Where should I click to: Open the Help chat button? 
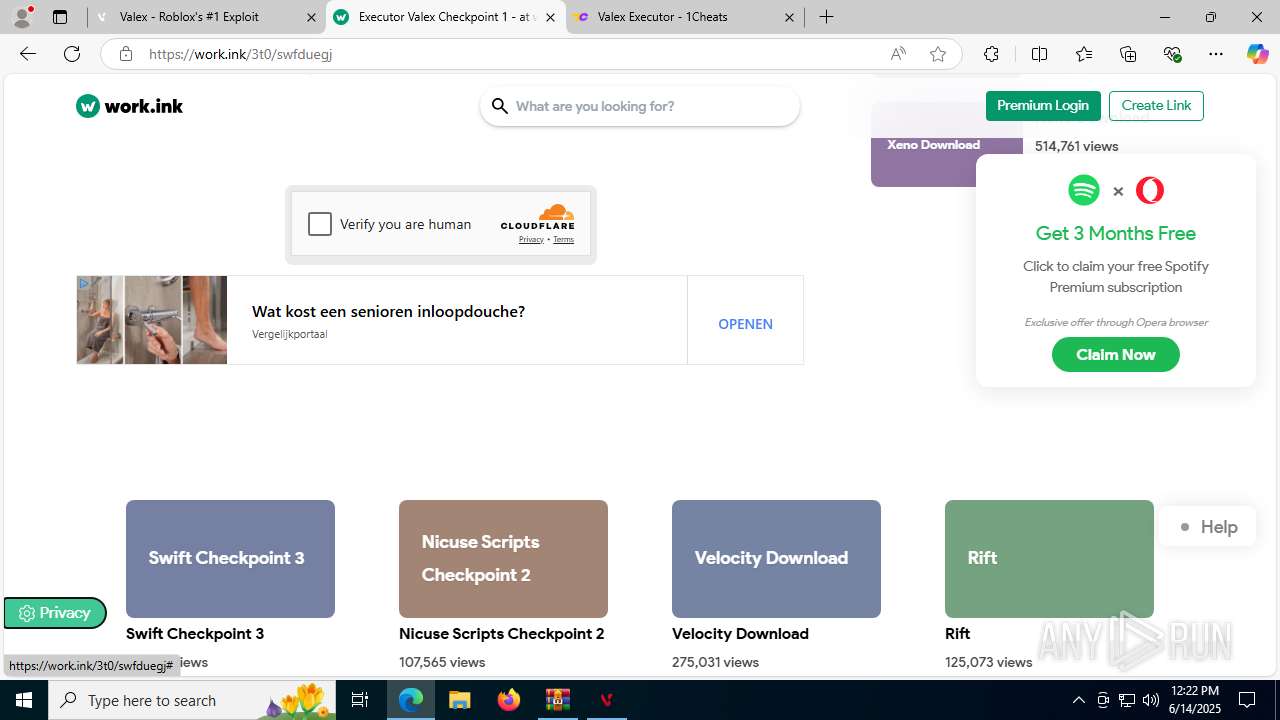(x=1207, y=527)
